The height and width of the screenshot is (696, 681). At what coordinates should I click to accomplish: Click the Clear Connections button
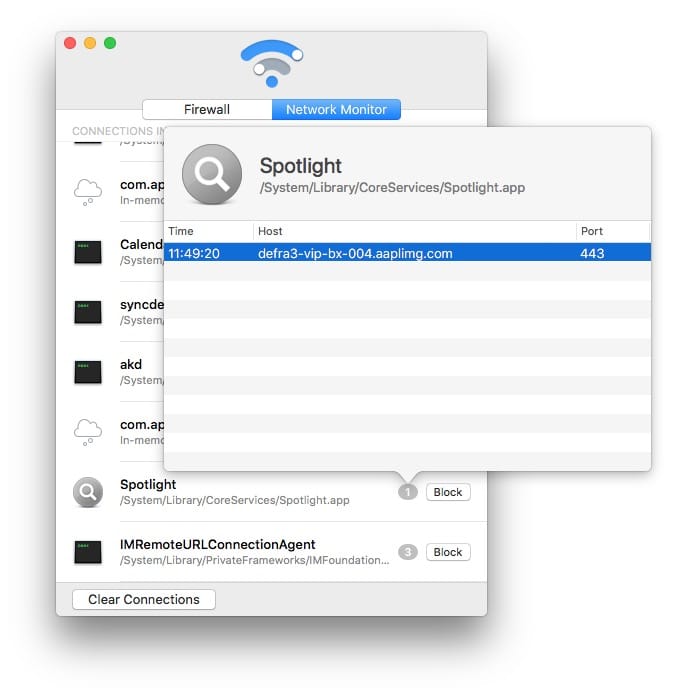(144, 599)
